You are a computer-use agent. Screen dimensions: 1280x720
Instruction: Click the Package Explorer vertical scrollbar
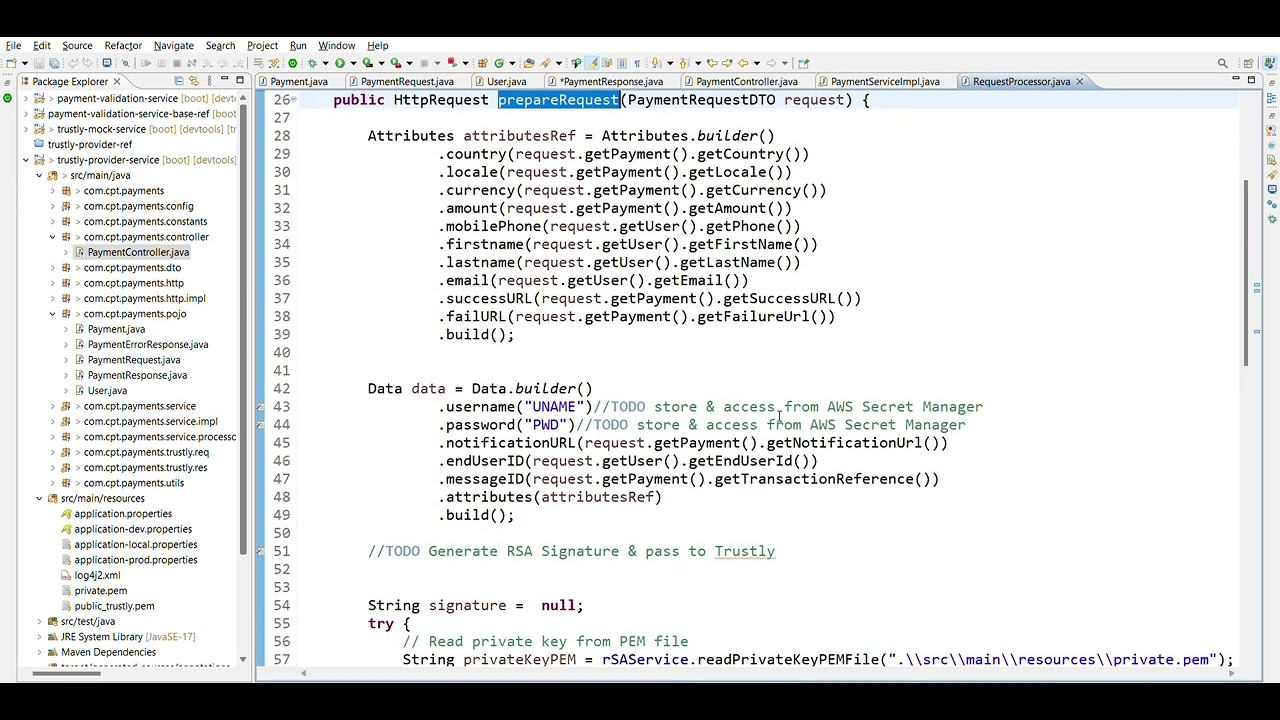click(x=243, y=330)
